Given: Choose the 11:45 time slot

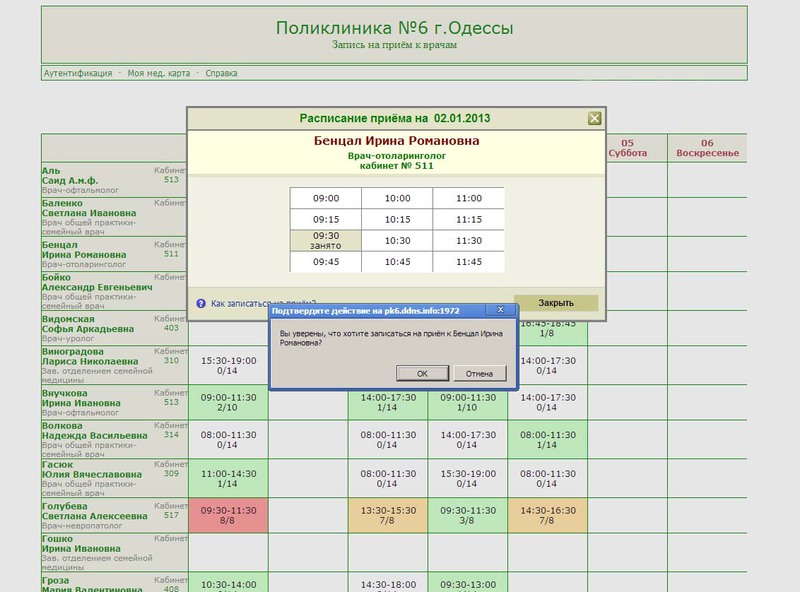Looking at the screenshot, I should click(468, 262).
